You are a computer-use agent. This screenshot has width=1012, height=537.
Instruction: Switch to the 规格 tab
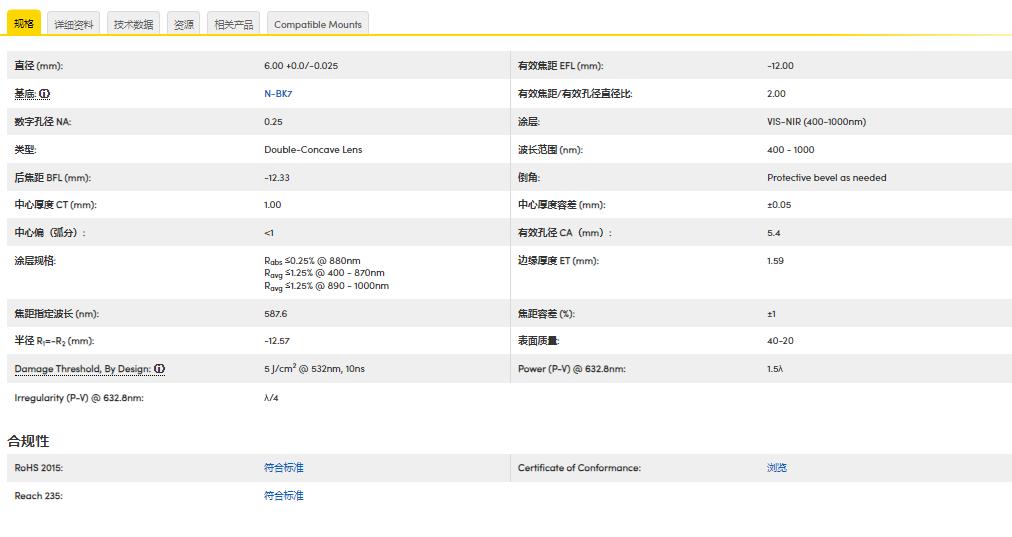(x=24, y=24)
